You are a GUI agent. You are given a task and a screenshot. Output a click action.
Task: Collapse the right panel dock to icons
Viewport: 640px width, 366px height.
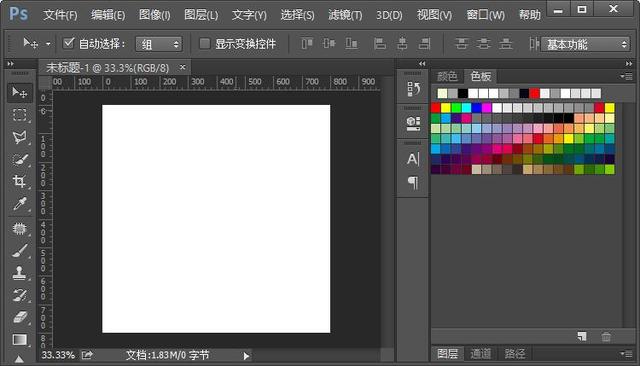629,64
